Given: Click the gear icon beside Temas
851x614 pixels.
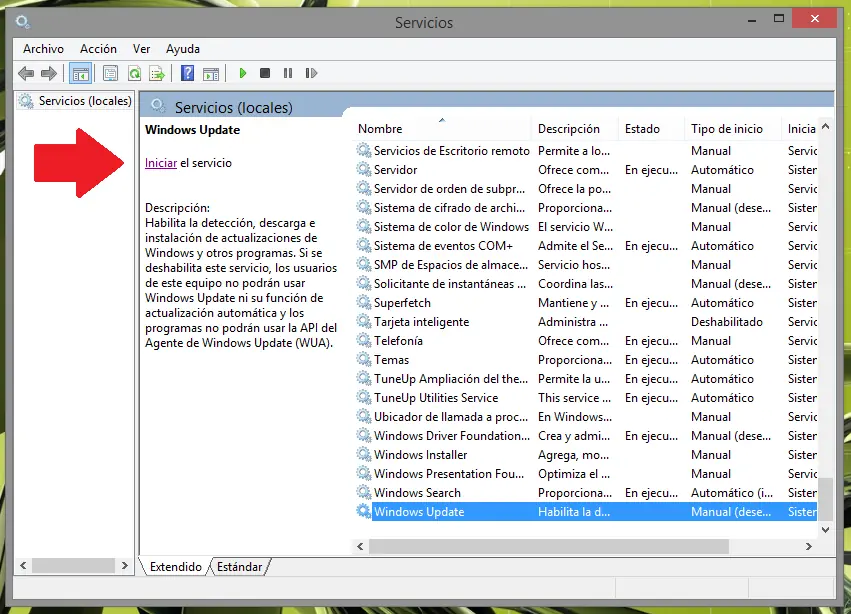Looking at the screenshot, I should [364, 359].
